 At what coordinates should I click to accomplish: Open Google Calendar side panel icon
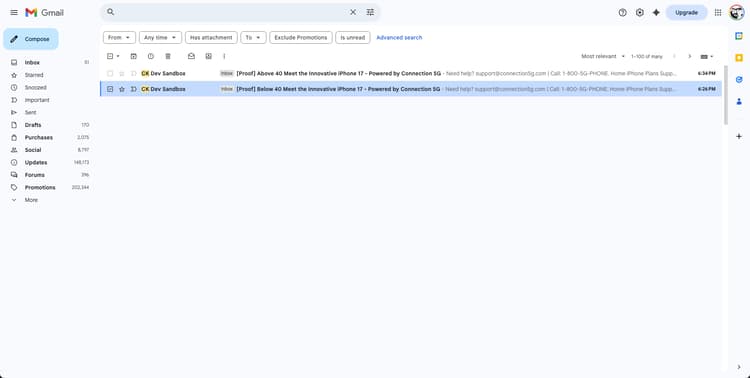[x=739, y=36]
